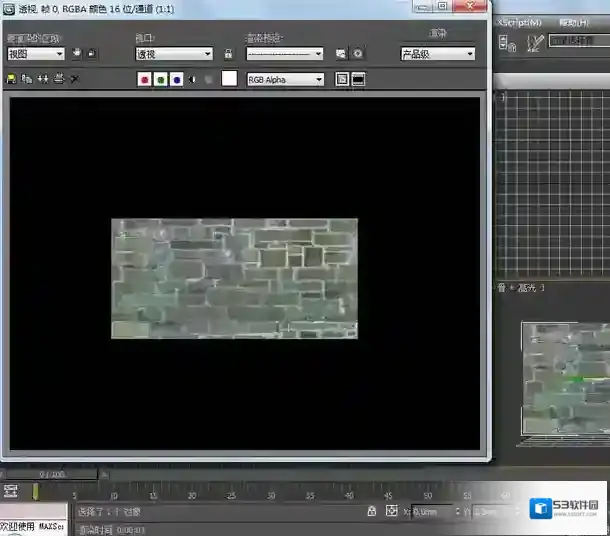
Task: Click the Clone Rendered Frame Window icon
Action: point(43,79)
